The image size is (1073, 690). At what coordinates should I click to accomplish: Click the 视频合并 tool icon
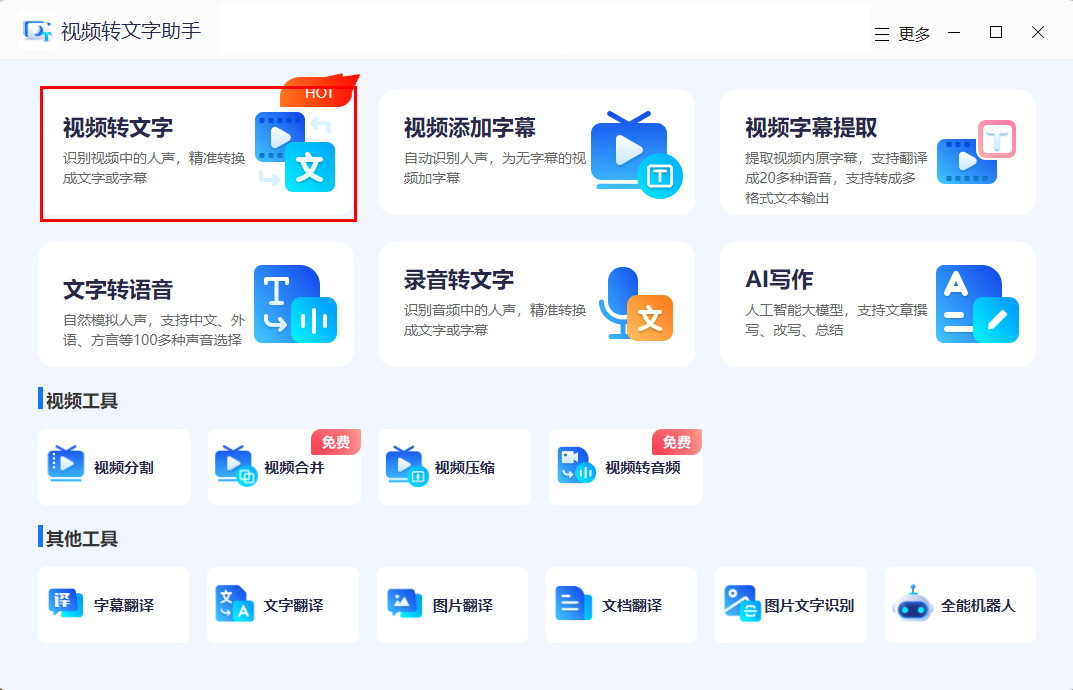235,465
